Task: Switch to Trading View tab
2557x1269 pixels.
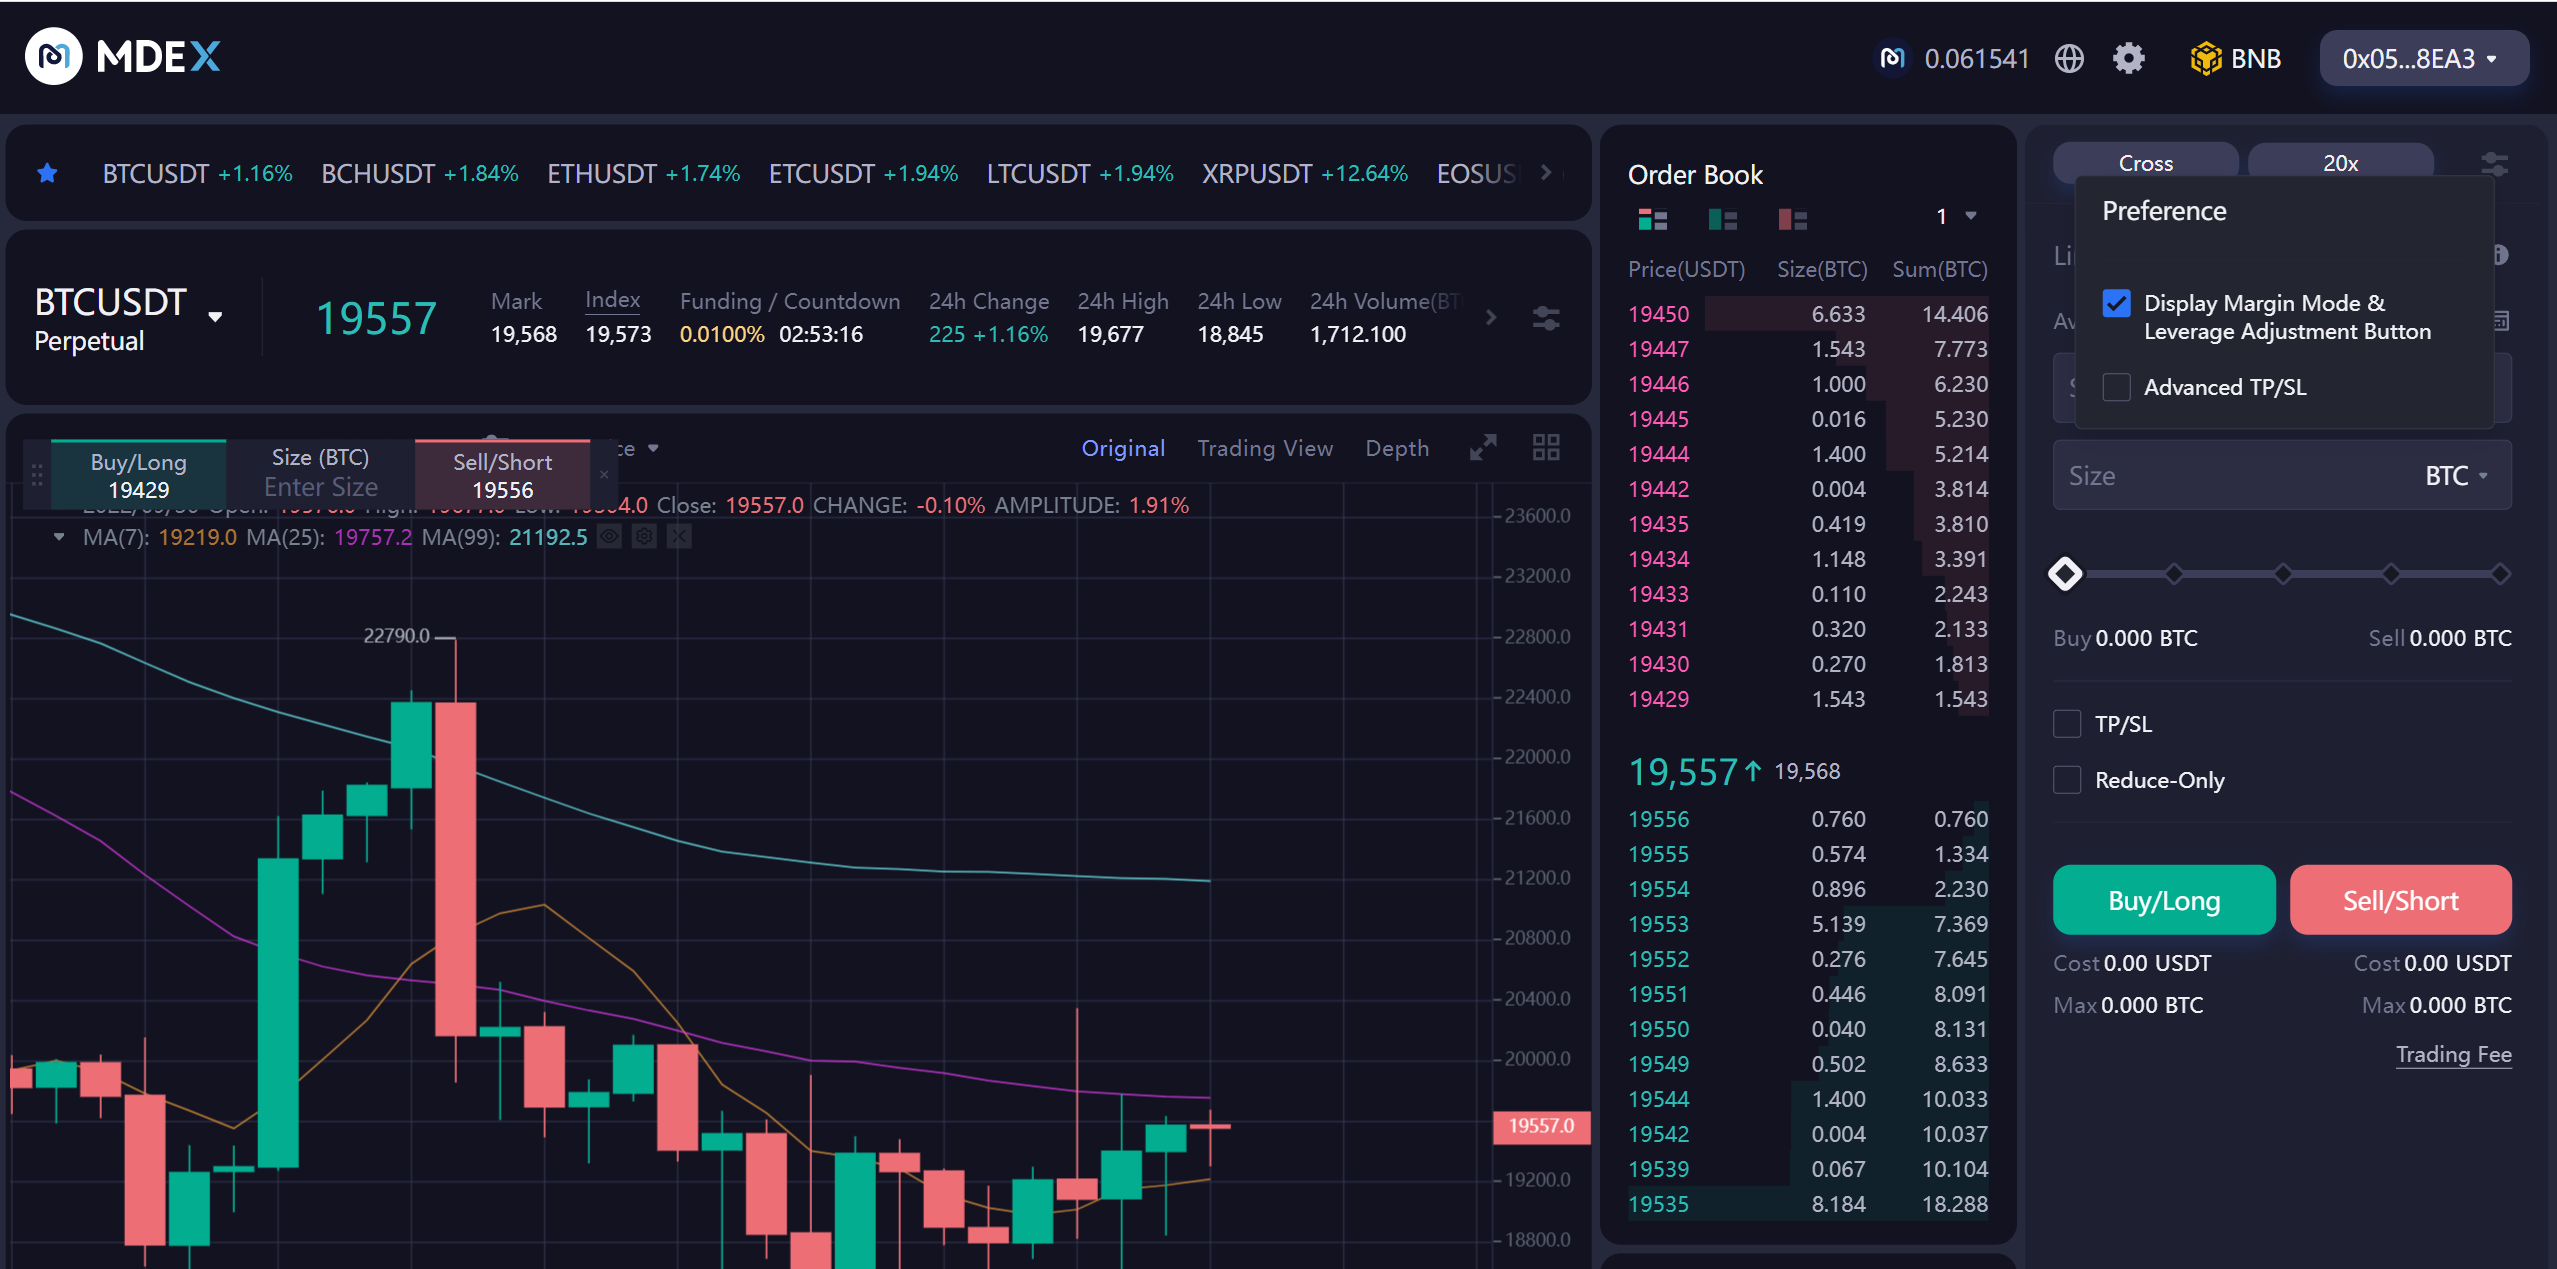Action: point(1264,448)
